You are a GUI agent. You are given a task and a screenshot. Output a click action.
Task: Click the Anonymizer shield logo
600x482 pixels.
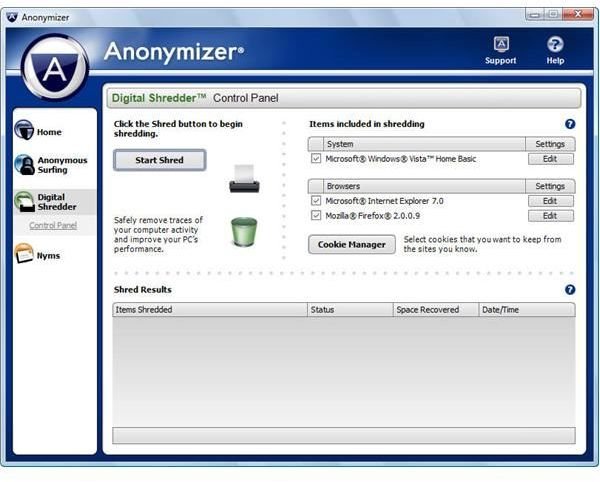pos(55,67)
